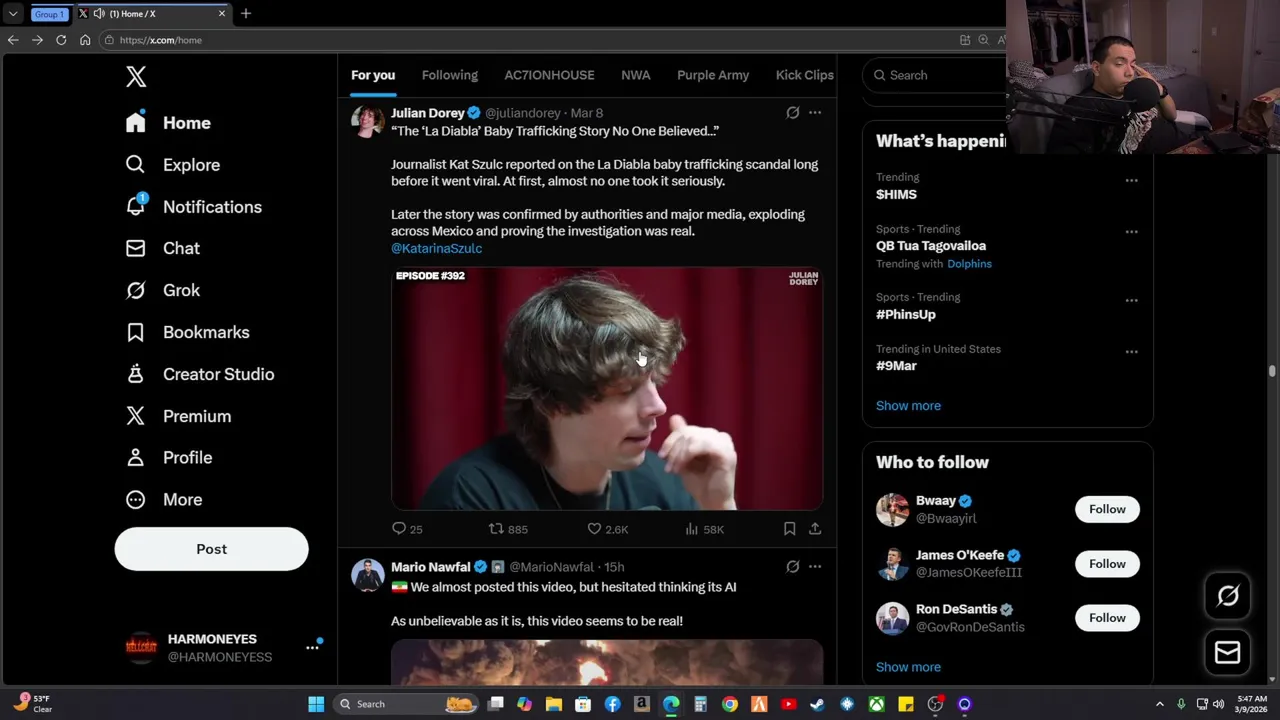
Task: Show more trends in What's happening
Action: [908, 406]
